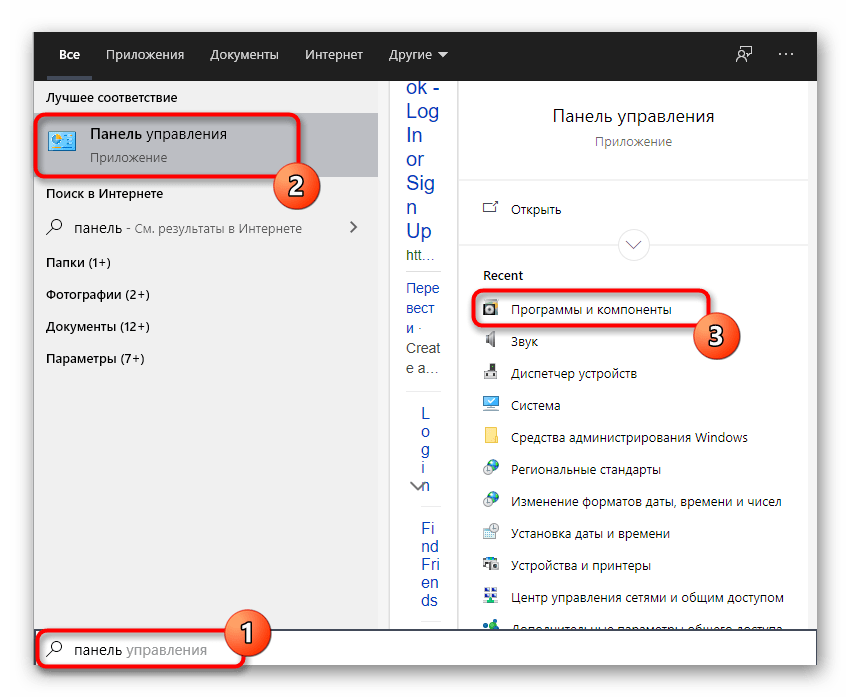849x697 pixels.
Task: Click the Date and time setup icon
Action: (490, 533)
